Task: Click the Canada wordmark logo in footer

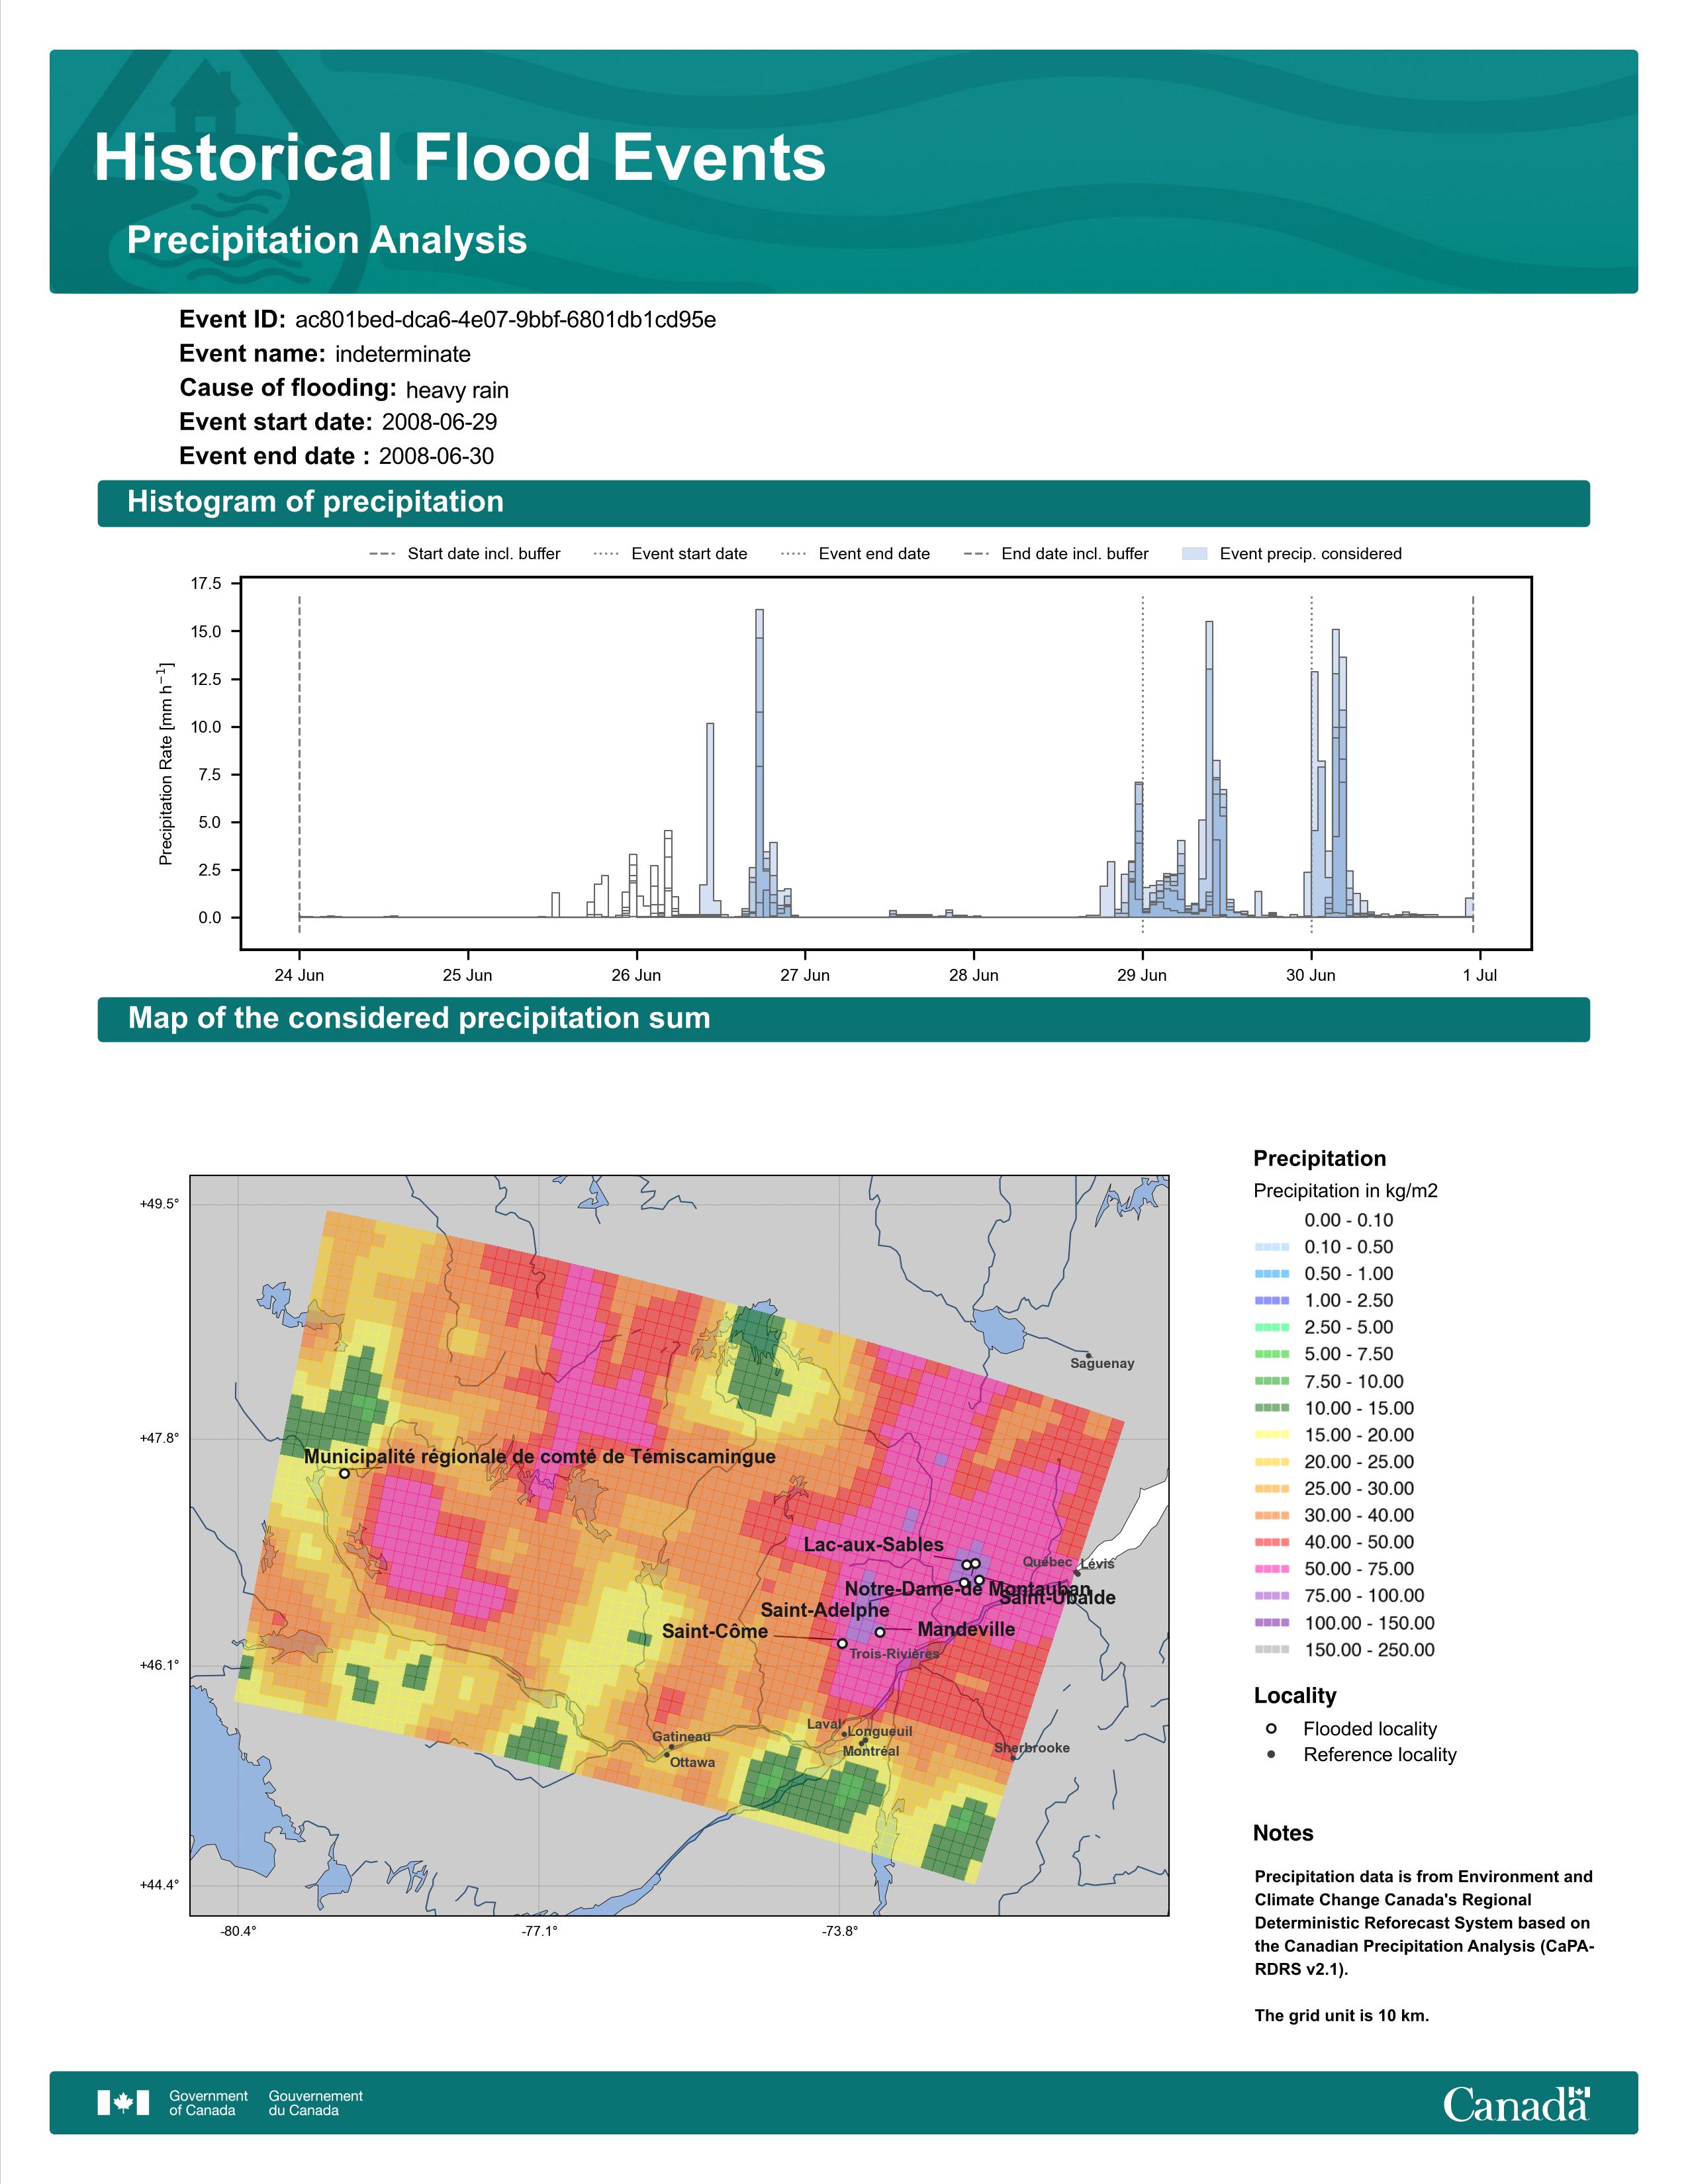Action: [1516, 2104]
